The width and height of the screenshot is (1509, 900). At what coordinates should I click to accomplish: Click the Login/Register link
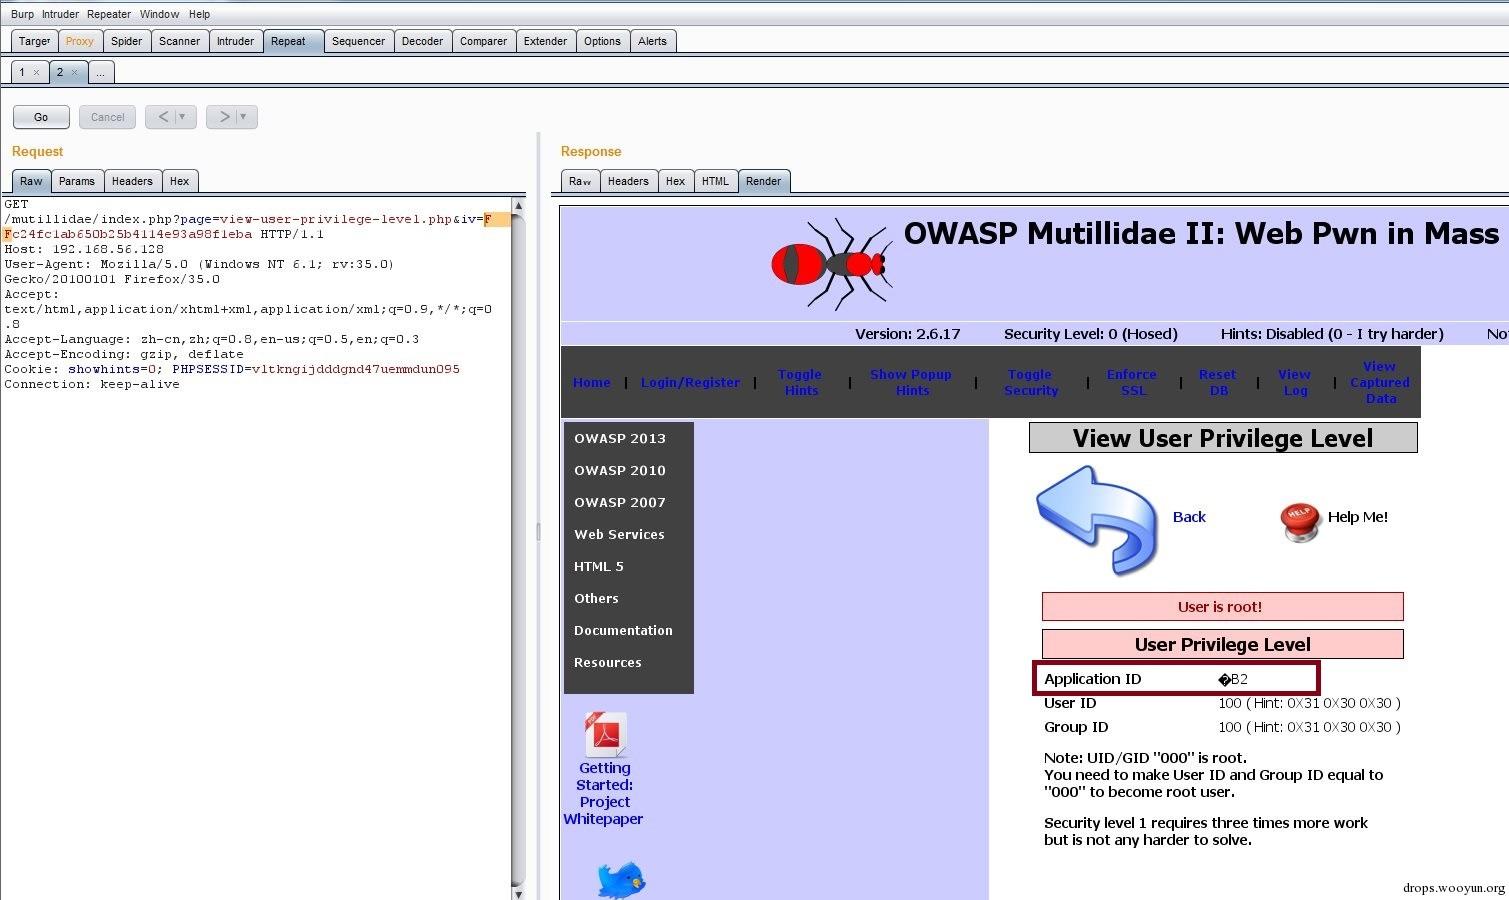pyautogui.click(x=690, y=382)
